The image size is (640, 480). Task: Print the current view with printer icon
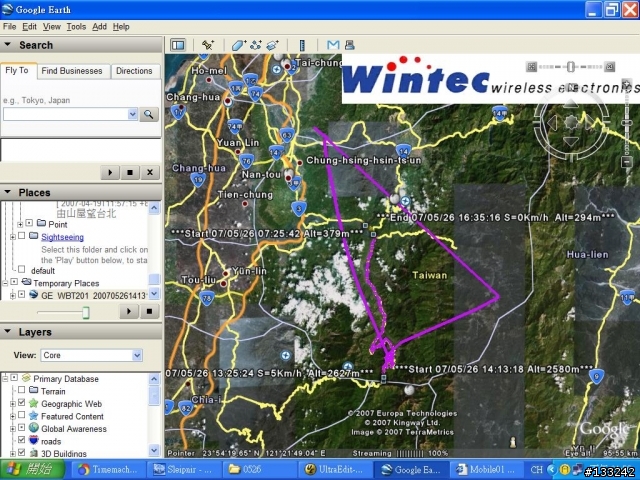click(x=349, y=45)
